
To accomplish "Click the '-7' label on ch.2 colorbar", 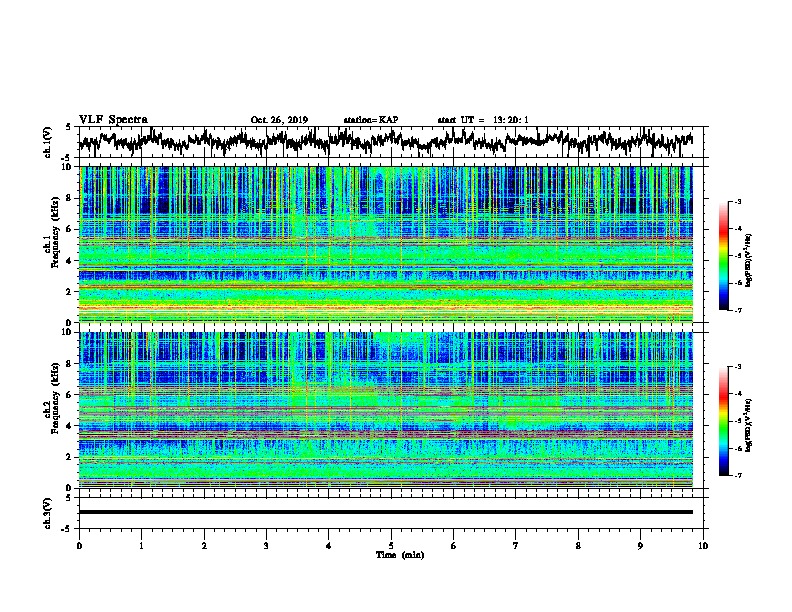I will point(737,476).
